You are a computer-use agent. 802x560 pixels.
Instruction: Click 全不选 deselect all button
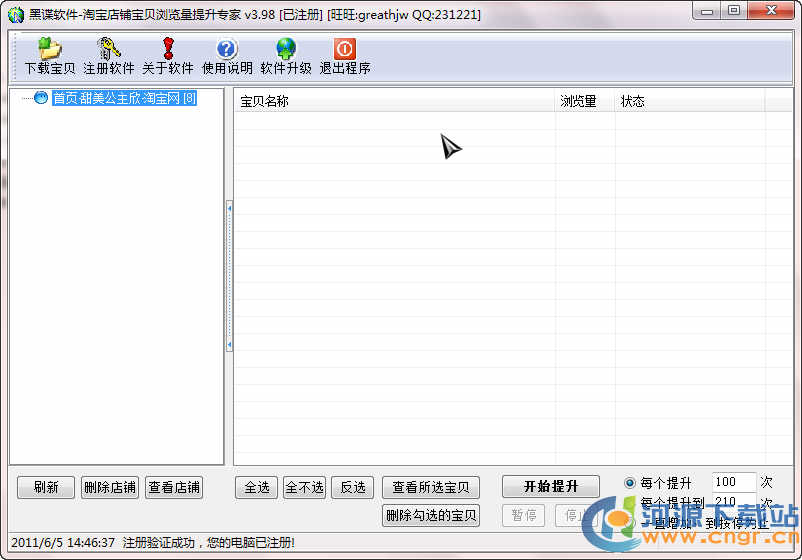click(x=304, y=487)
